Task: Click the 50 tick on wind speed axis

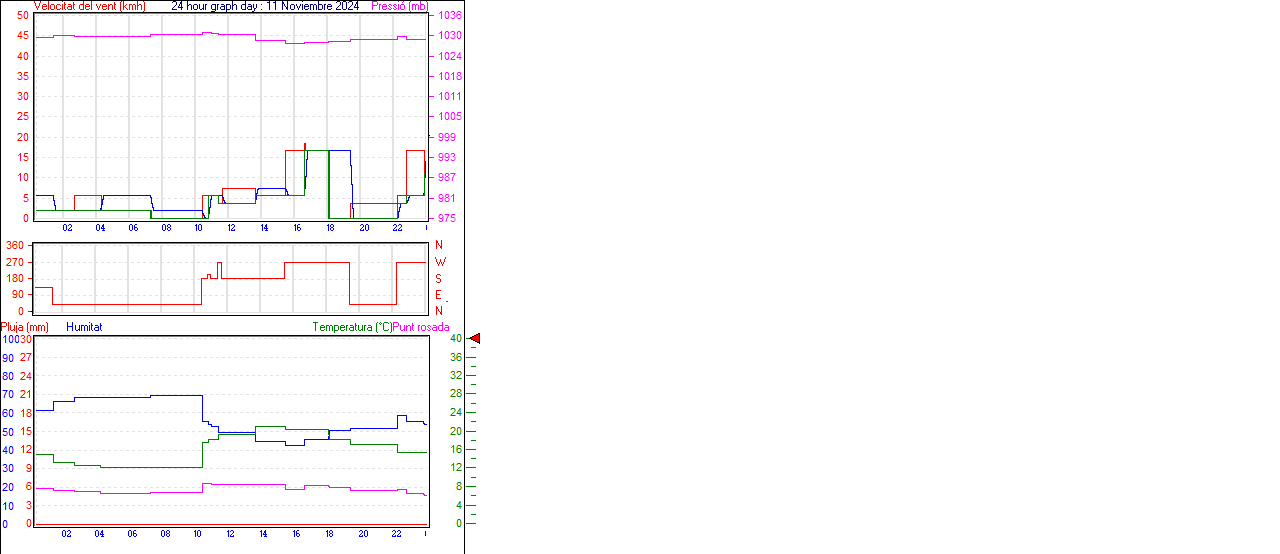Action: tap(22, 16)
